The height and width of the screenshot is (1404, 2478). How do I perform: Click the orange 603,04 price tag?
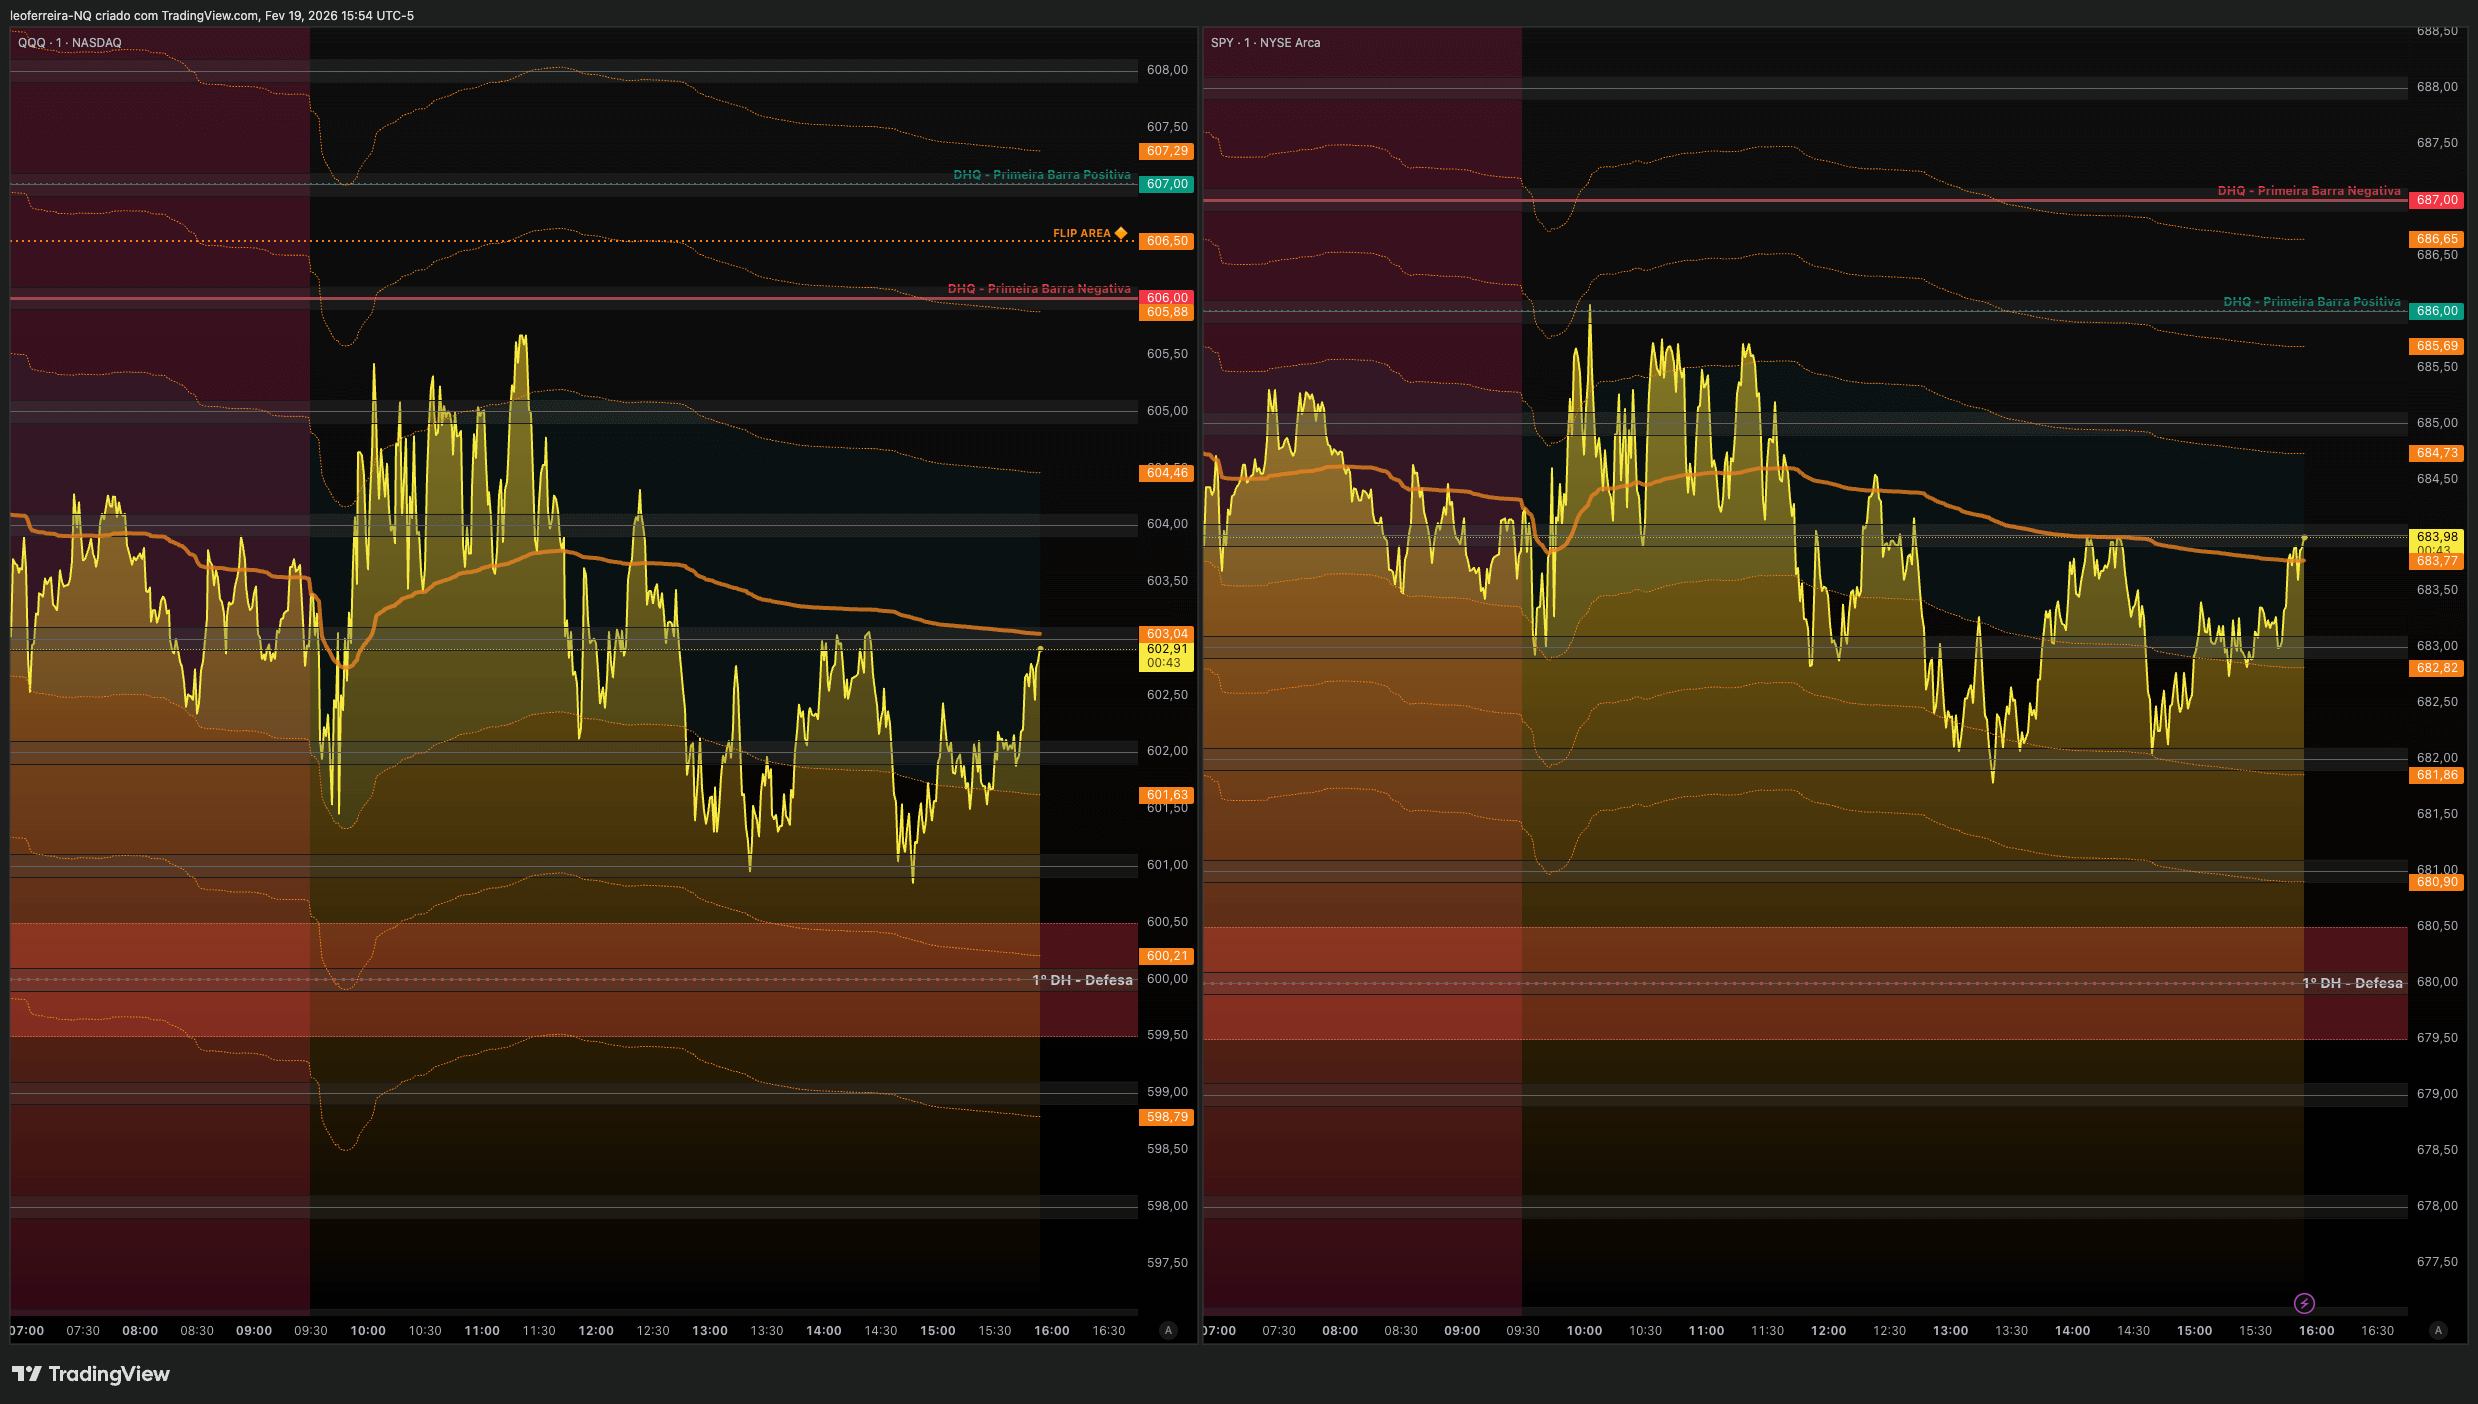[x=1167, y=634]
